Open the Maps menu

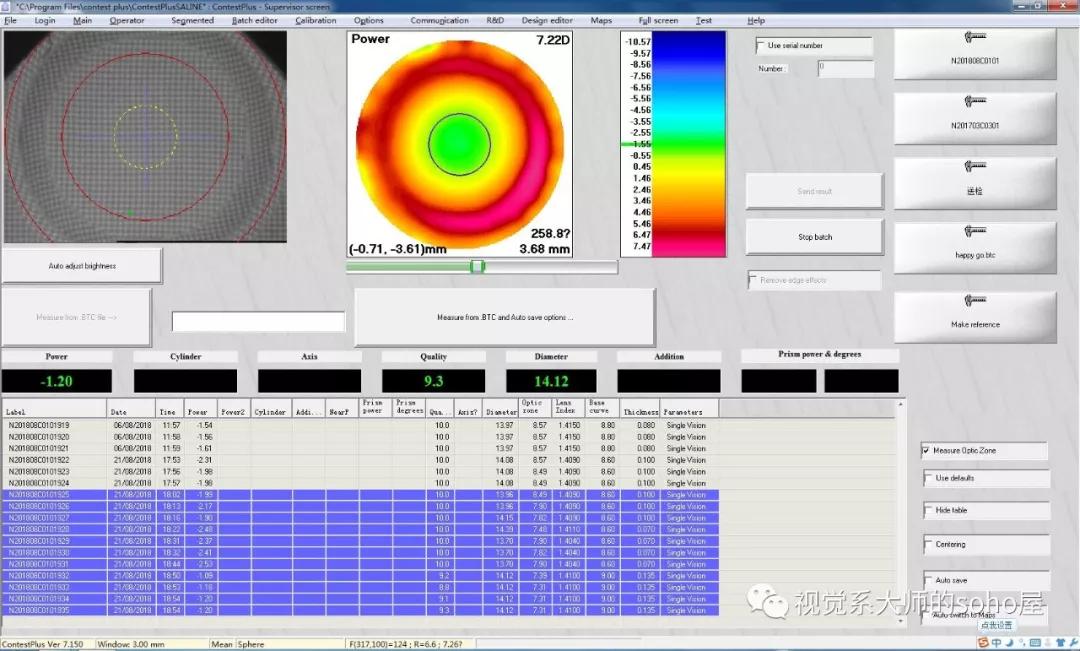point(601,20)
